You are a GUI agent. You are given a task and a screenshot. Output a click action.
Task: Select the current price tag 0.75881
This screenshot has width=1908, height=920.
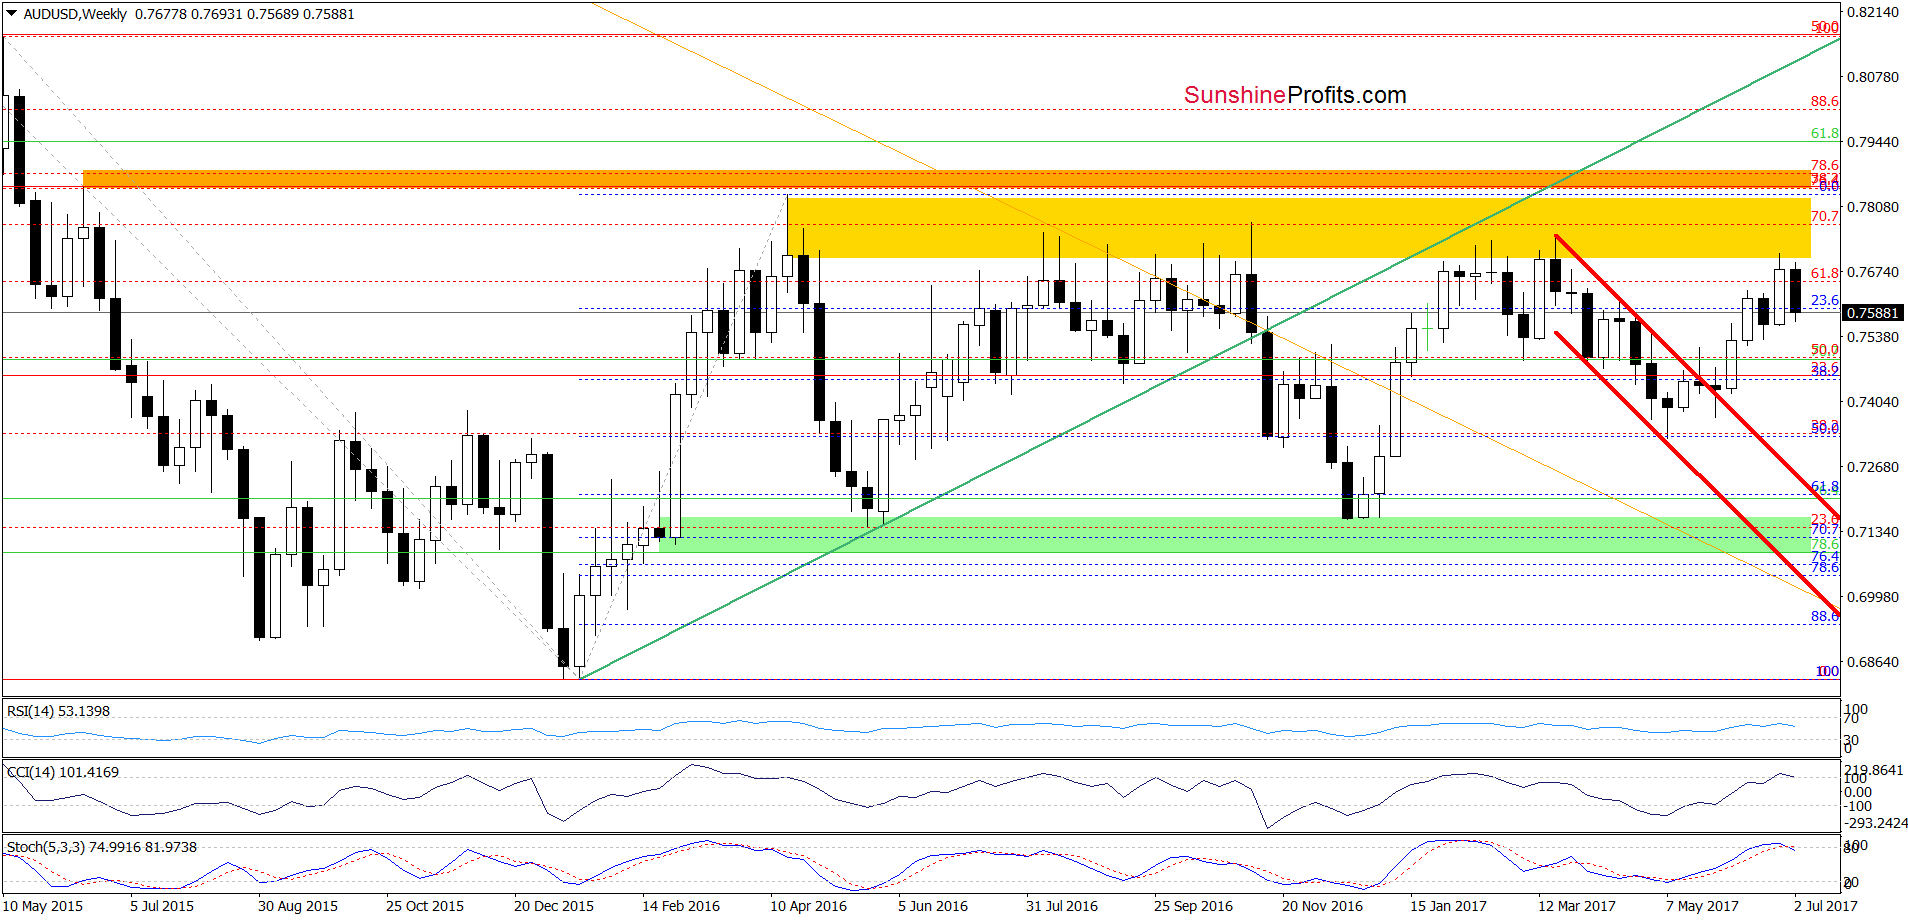(1872, 313)
